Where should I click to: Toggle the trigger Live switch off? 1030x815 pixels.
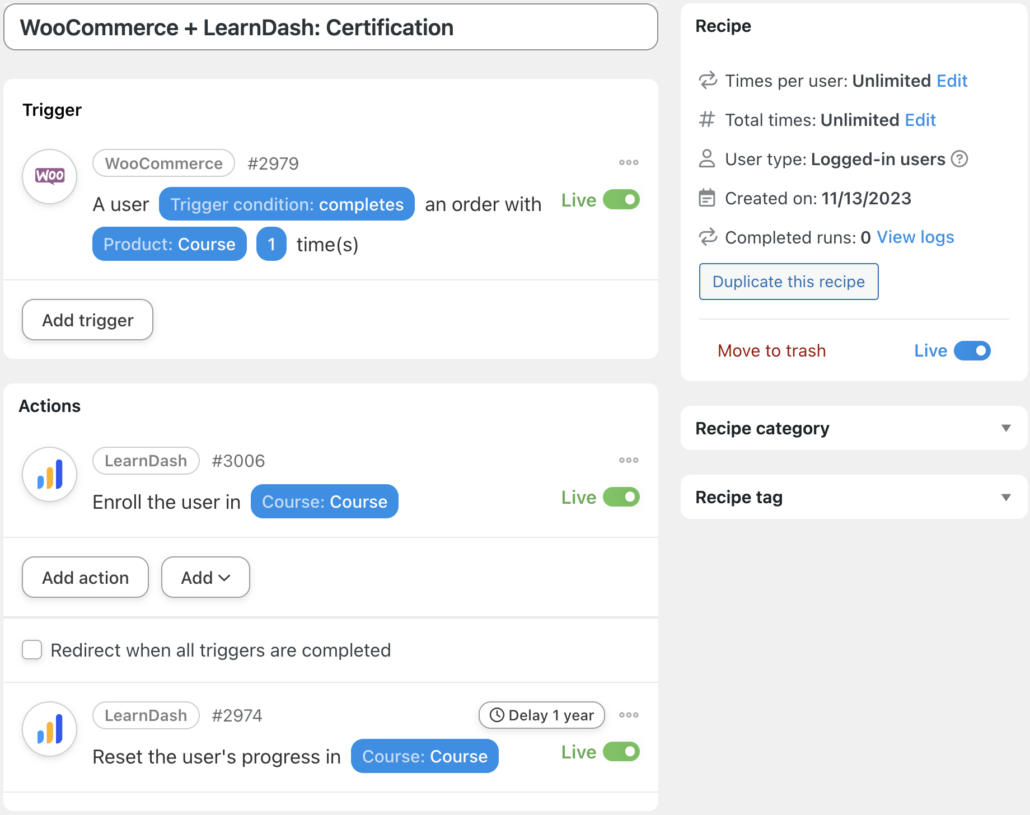[622, 199]
